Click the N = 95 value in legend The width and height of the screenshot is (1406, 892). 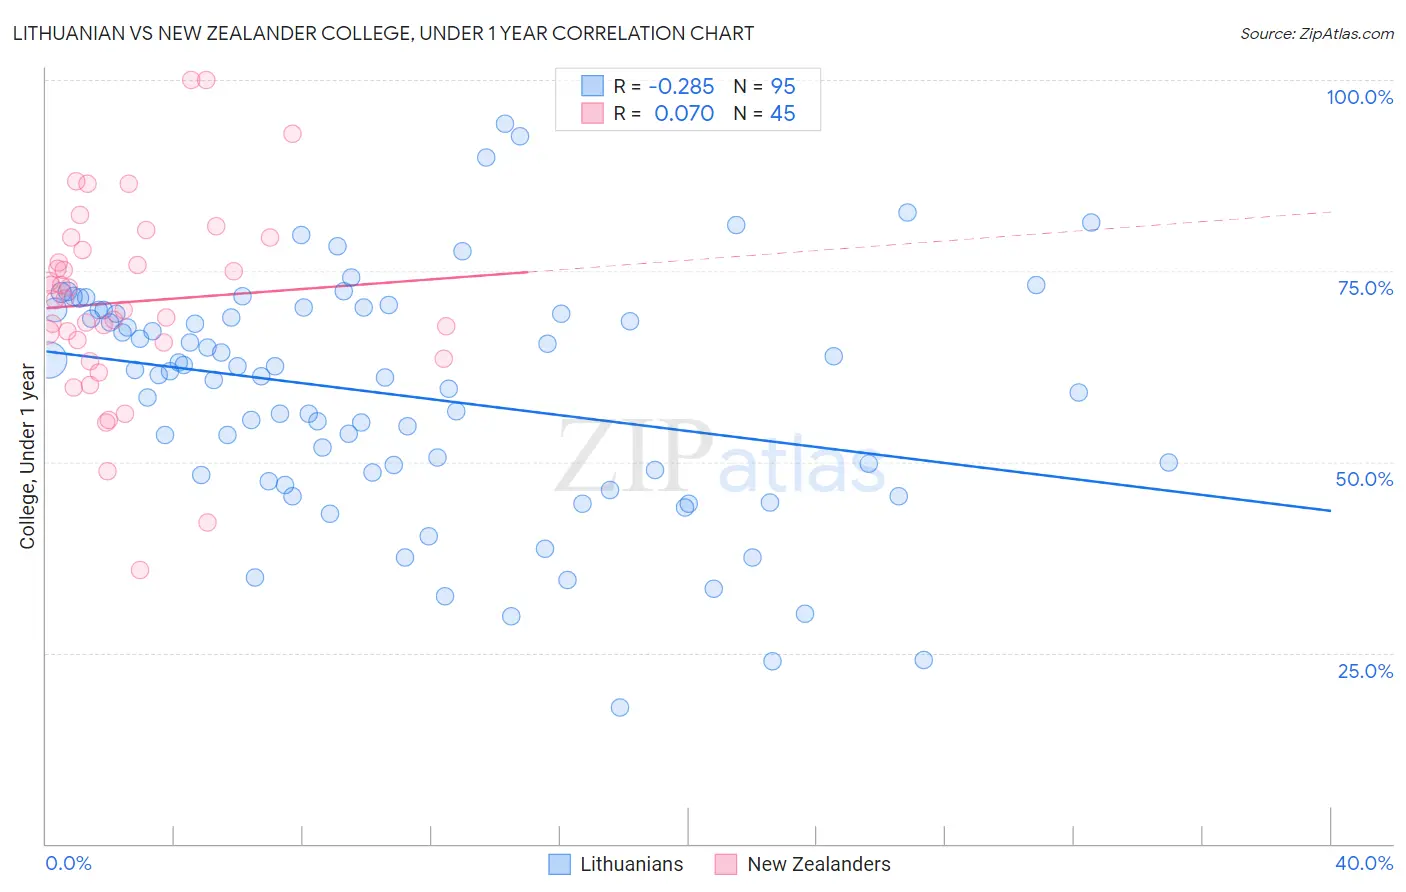pos(765,86)
